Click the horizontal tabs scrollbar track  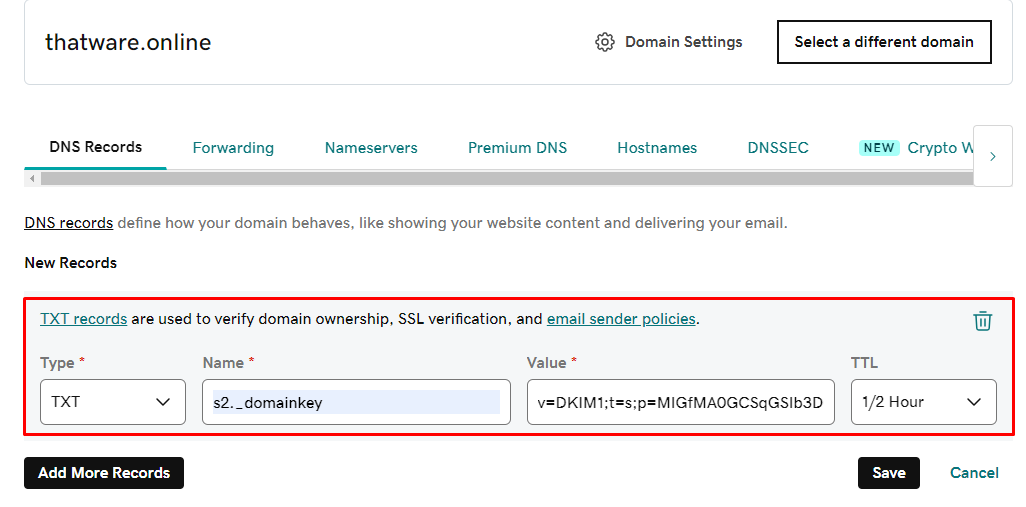507,179
